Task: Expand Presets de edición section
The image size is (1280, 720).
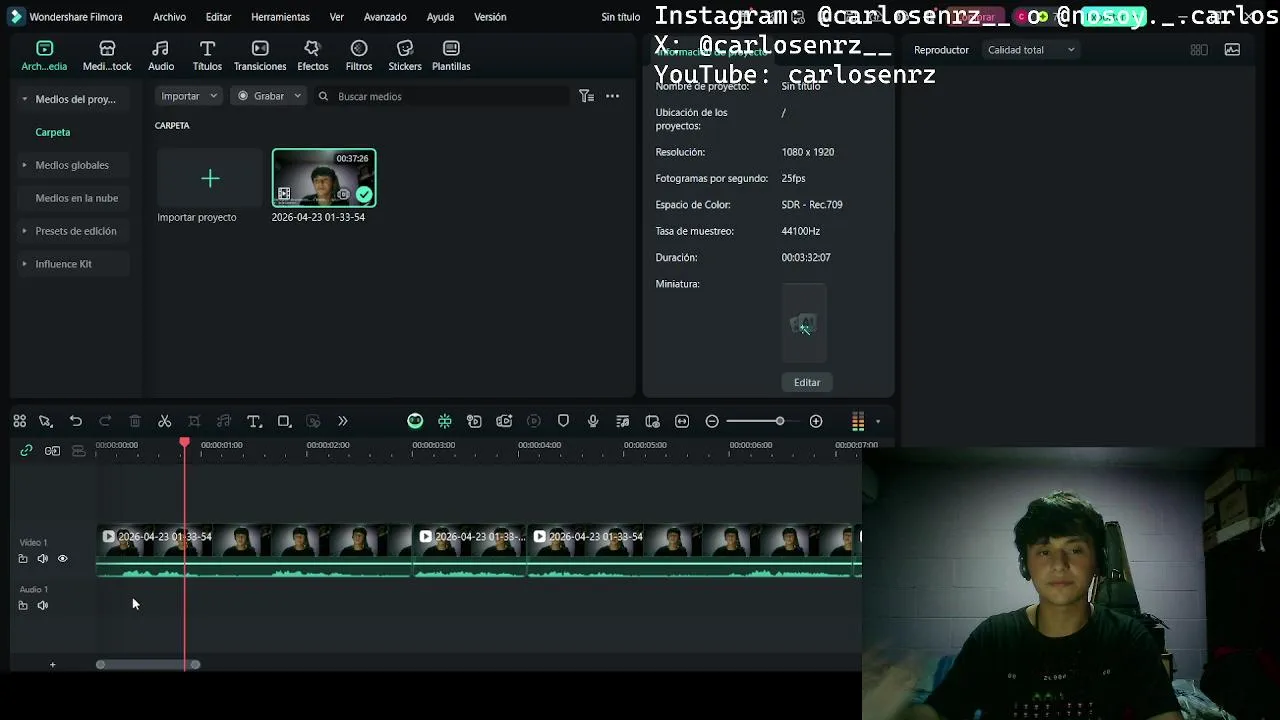Action: (x=24, y=231)
